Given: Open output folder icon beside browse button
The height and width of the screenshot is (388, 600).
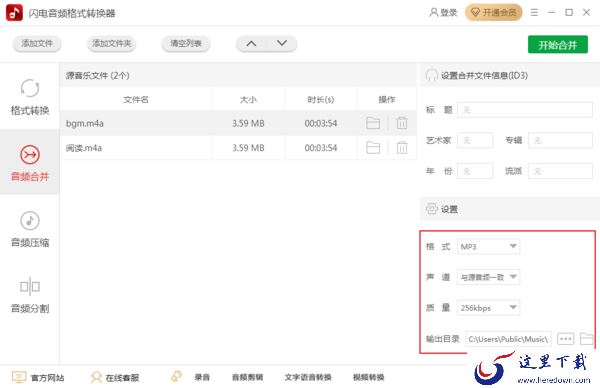Looking at the screenshot, I should [x=587, y=339].
